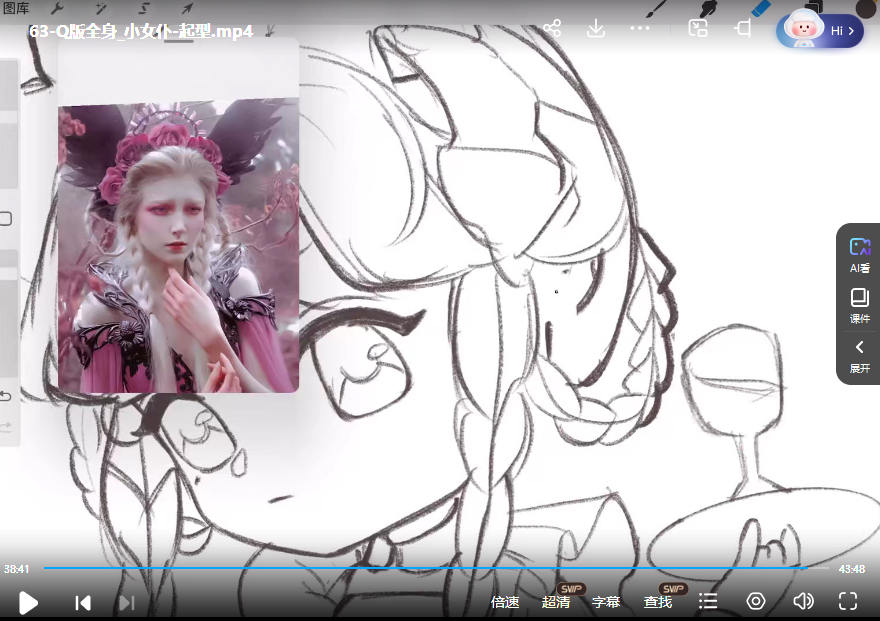Open the AI看 panel
Viewport: 880px width, 621px height.
pyautogui.click(x=859, y=254)
